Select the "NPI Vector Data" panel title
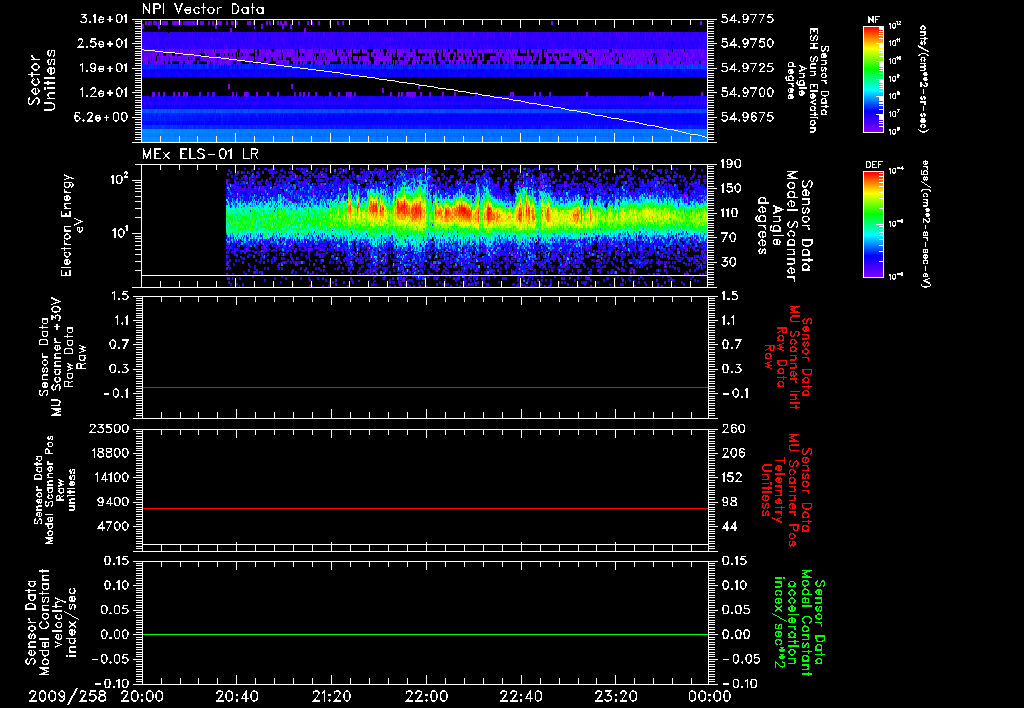 [x=203, y=9]
